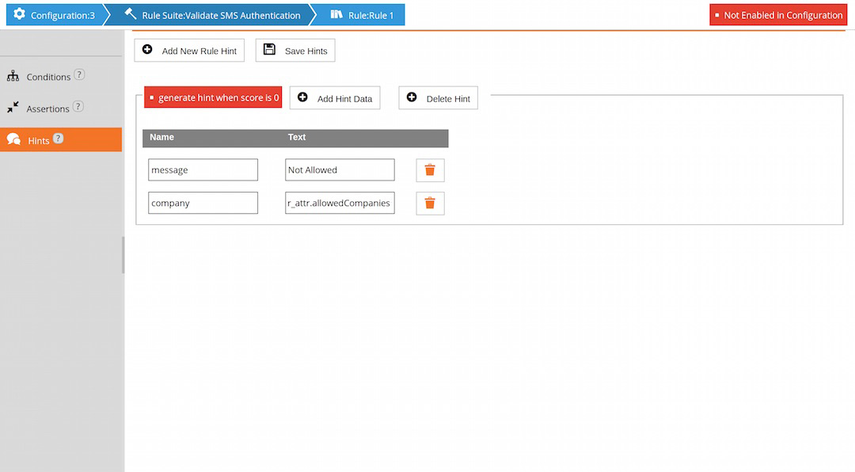Click the Conditions hierarchy icon in sidebar
This screenshot has width=855, height=472.
[13, 76]
